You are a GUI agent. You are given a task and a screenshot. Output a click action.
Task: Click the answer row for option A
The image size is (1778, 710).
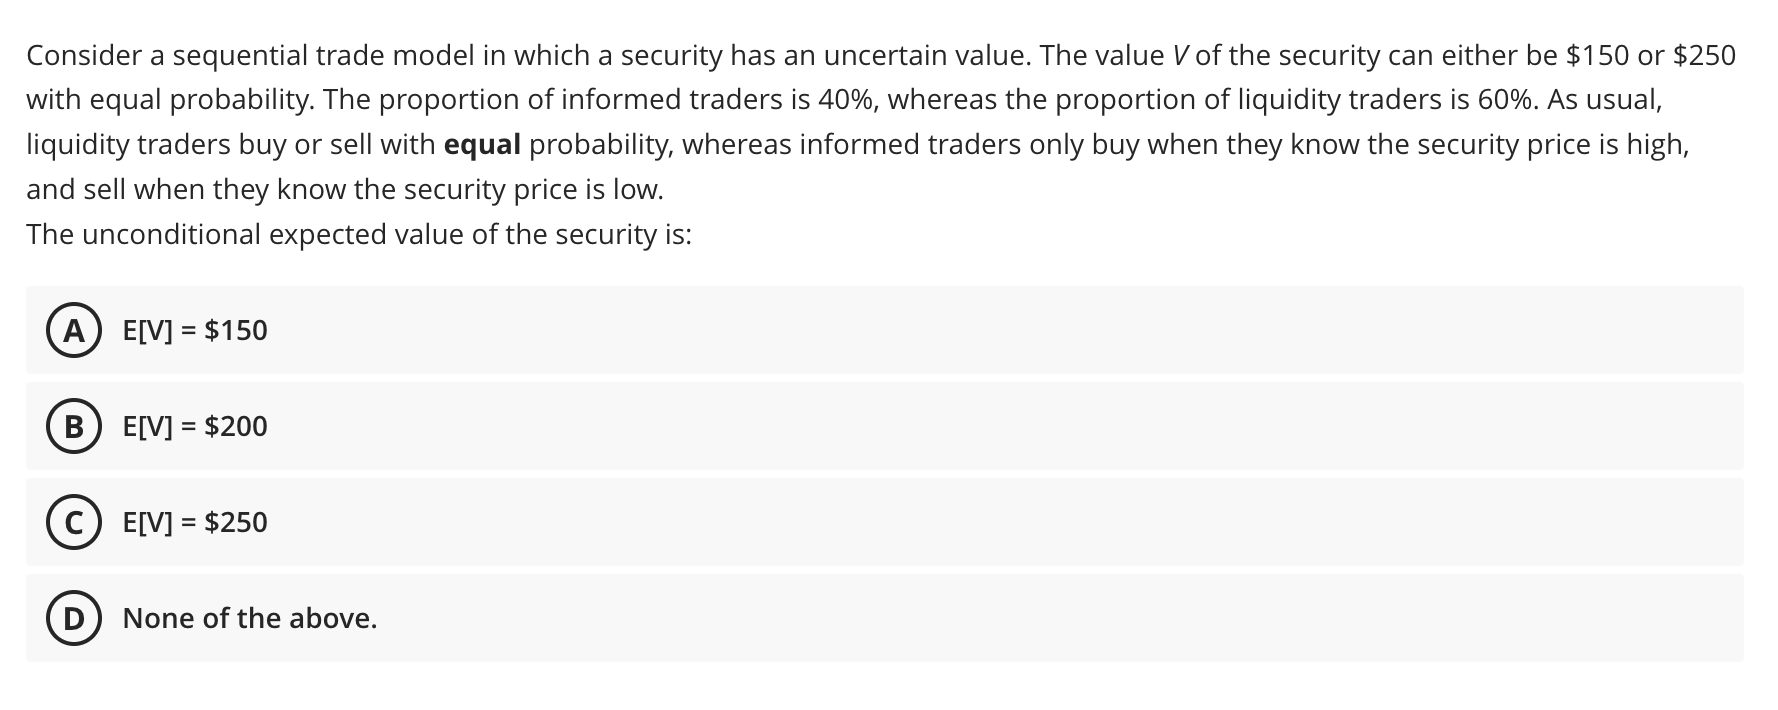pyautogui.click(x=600, y=330)
